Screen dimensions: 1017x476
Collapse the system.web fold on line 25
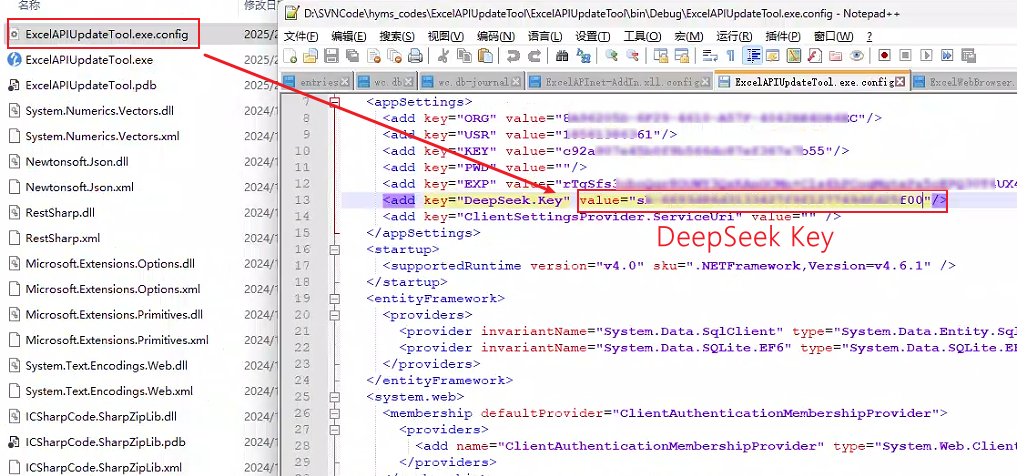pos(335,396)
